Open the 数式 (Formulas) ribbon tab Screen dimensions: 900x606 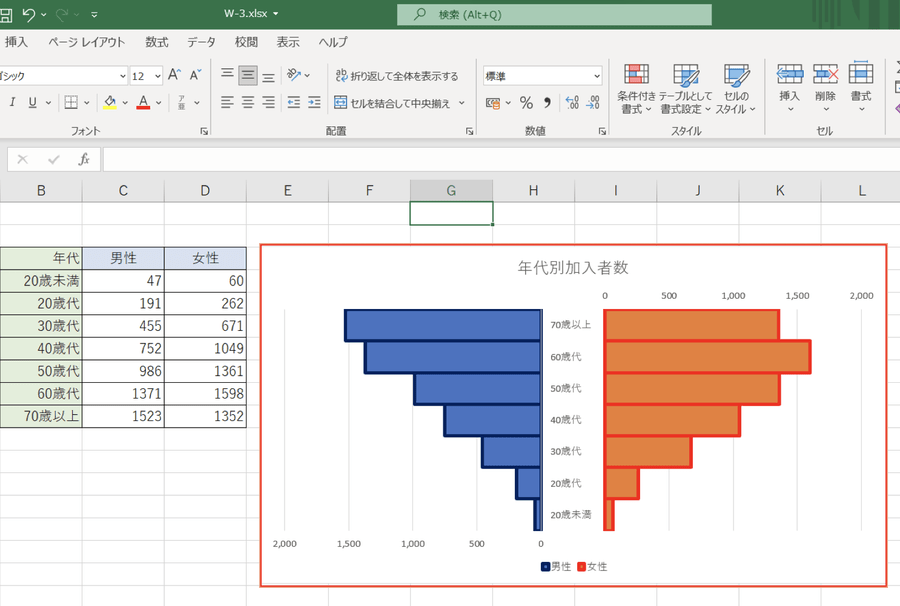156,42
